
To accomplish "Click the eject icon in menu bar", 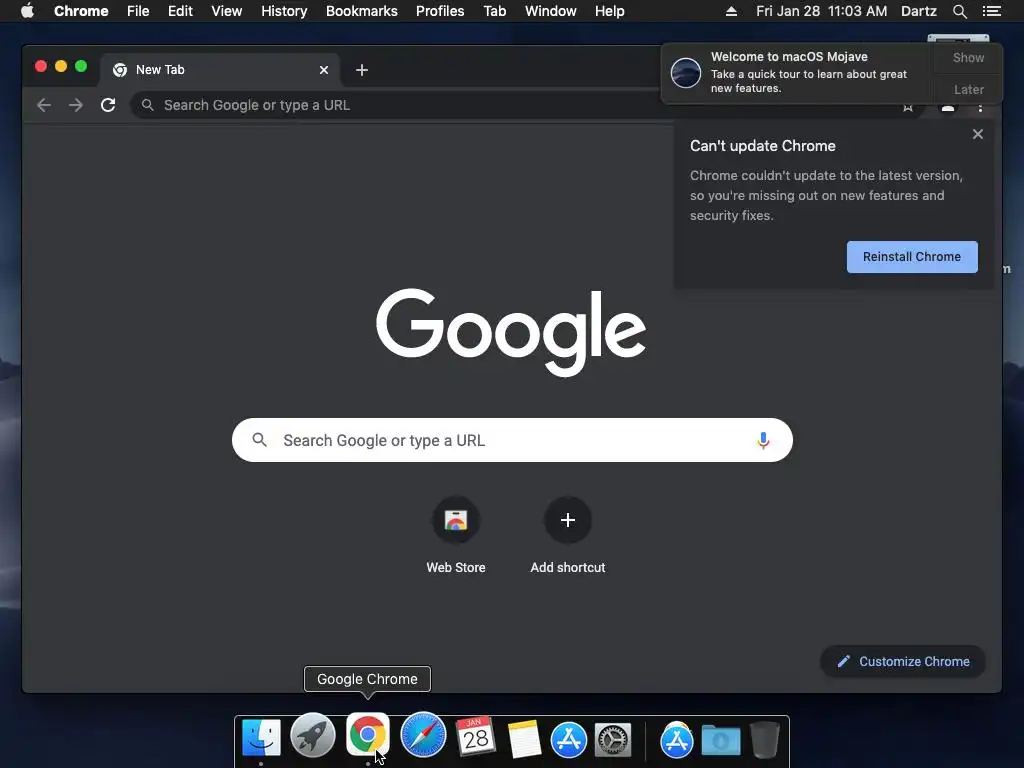I will 731,11.
